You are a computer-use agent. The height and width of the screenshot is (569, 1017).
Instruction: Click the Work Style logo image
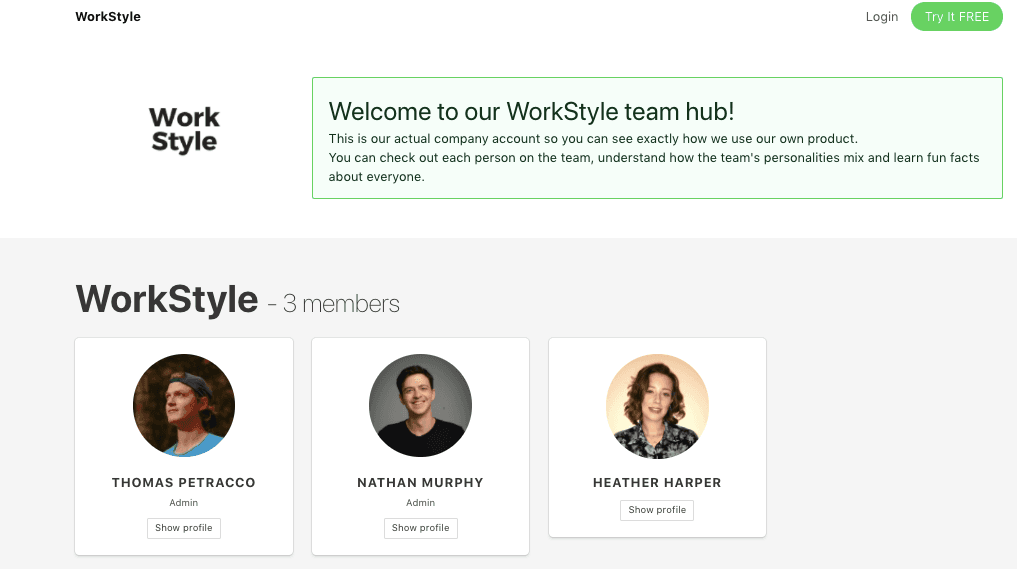[184, 130]
